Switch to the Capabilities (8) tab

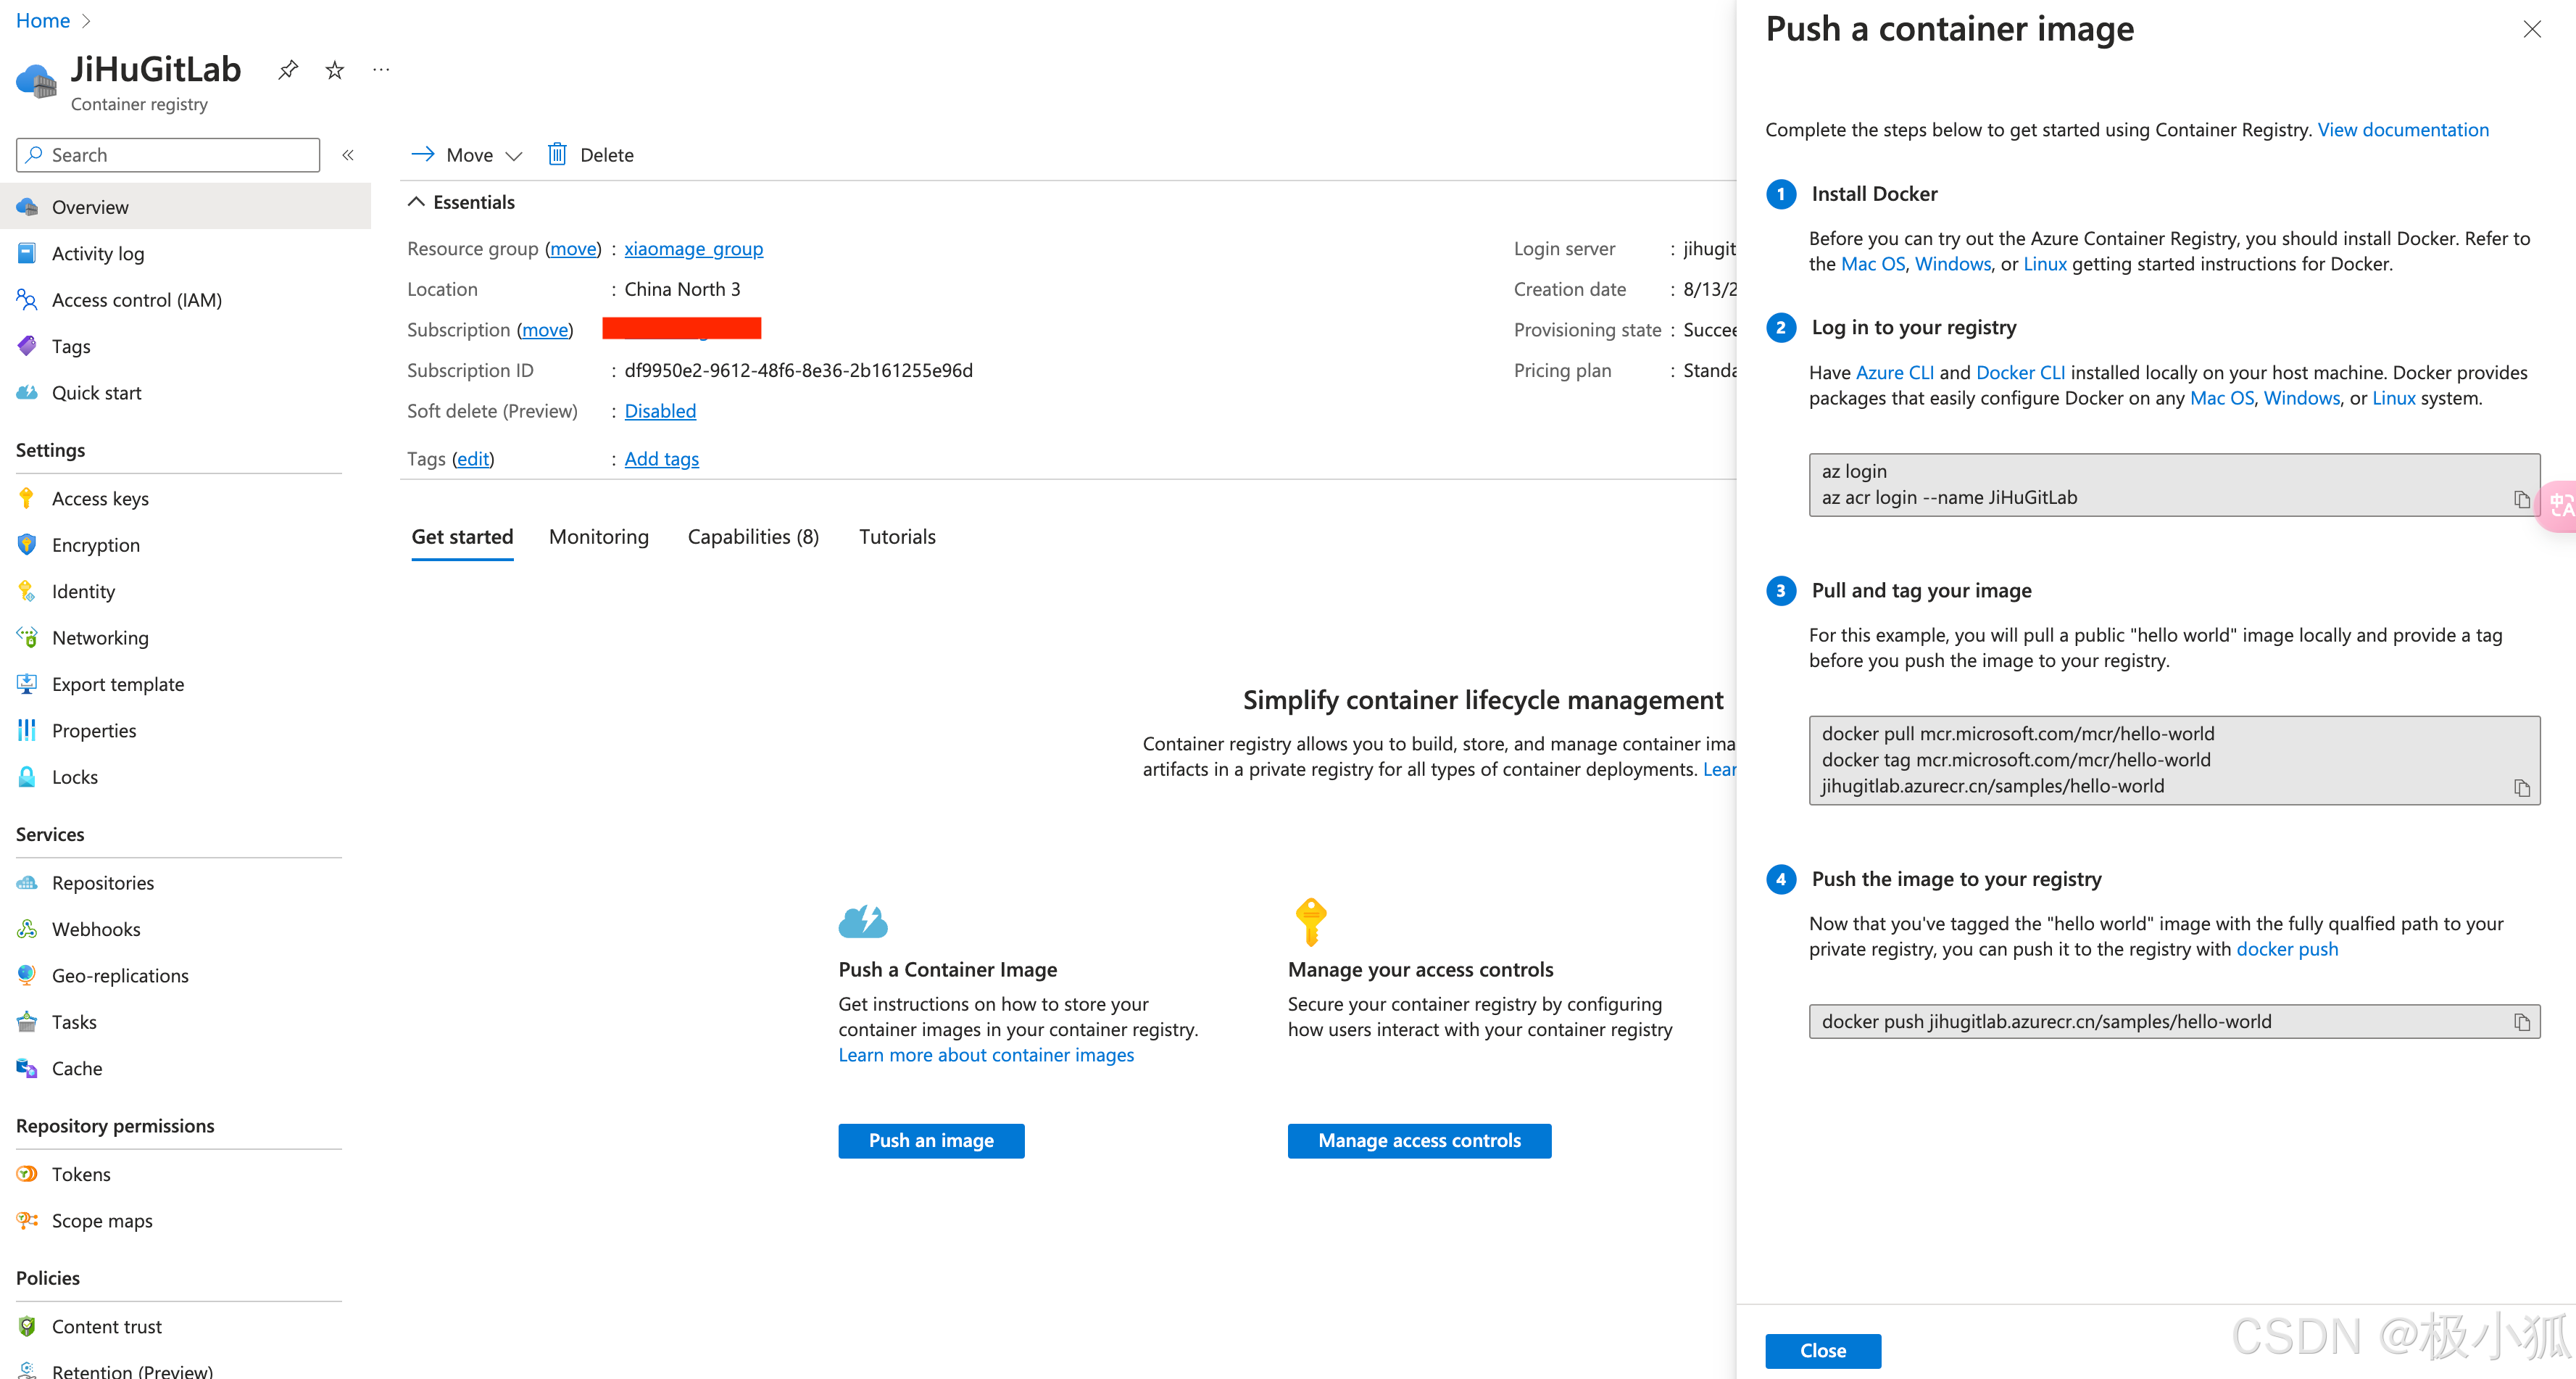coord(753,537)
